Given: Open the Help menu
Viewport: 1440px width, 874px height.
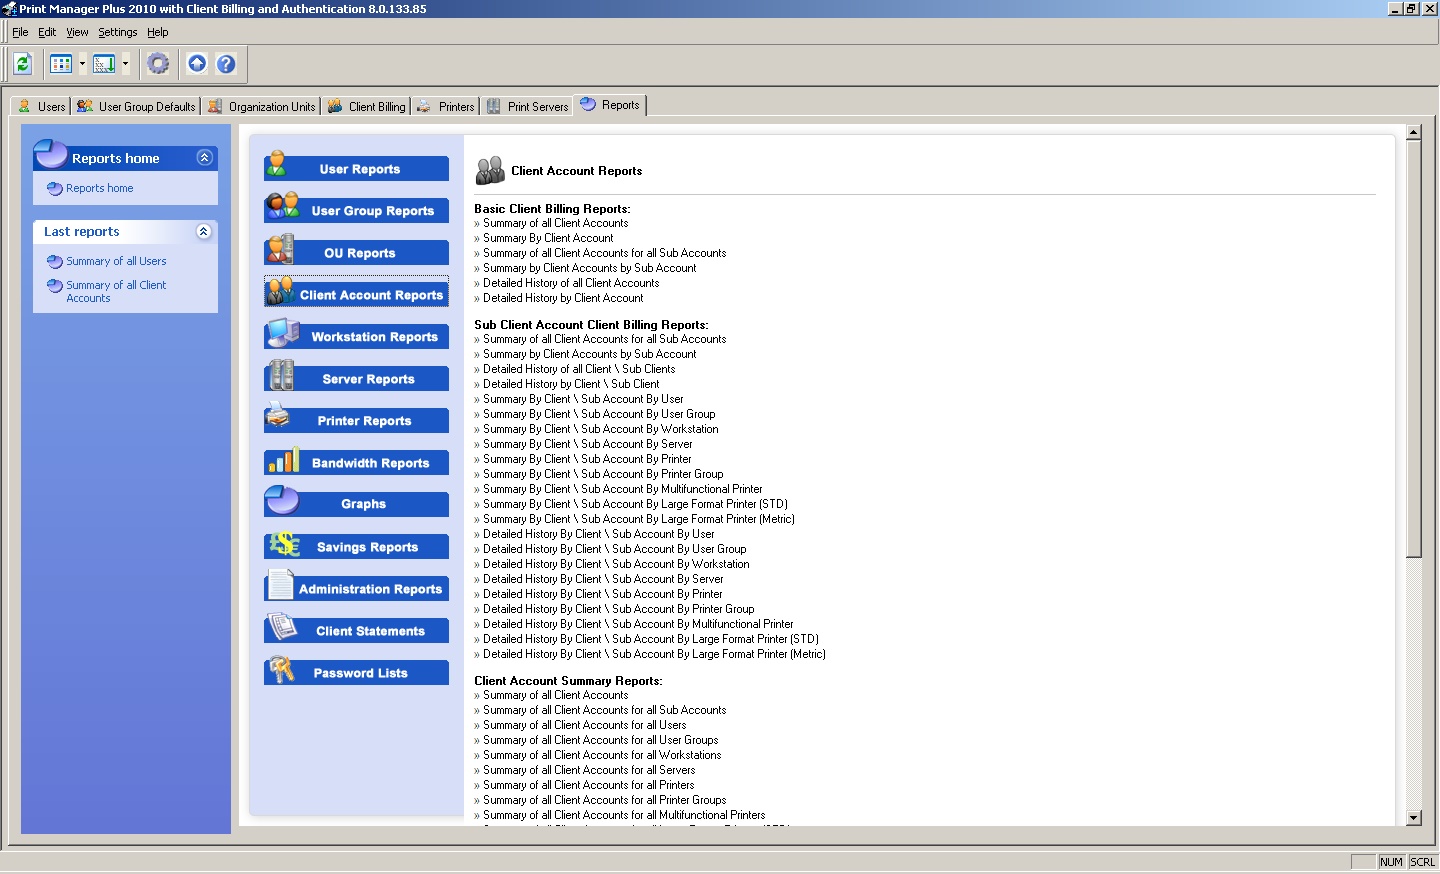Looking at the screenshot, I should click(157, 32).
